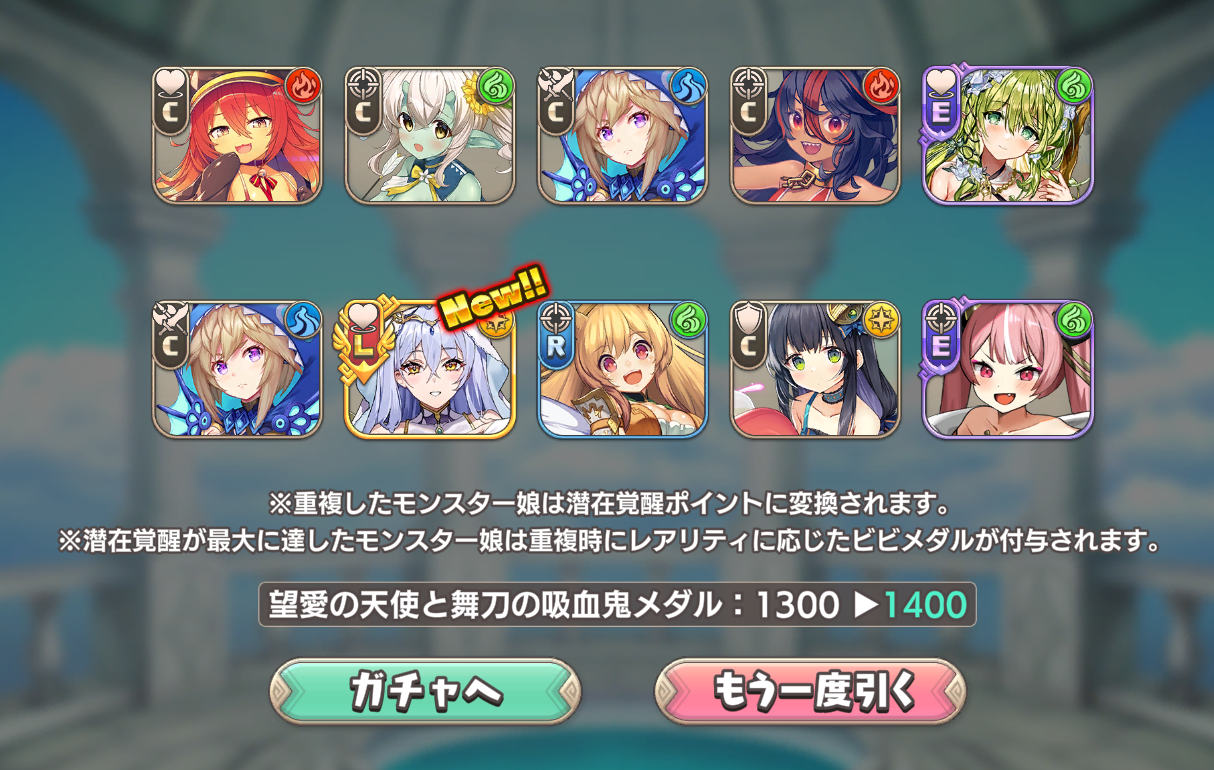1214x770 pixels.
Task: Click the fire element icon on first card
Action: [x=304, y=86]
